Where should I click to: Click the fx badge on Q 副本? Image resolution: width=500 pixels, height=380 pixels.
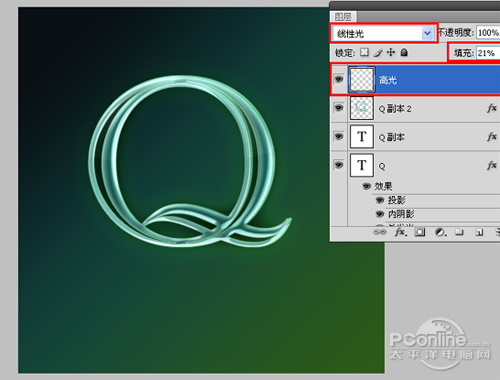pyautogui.click(x=492, y=136)
